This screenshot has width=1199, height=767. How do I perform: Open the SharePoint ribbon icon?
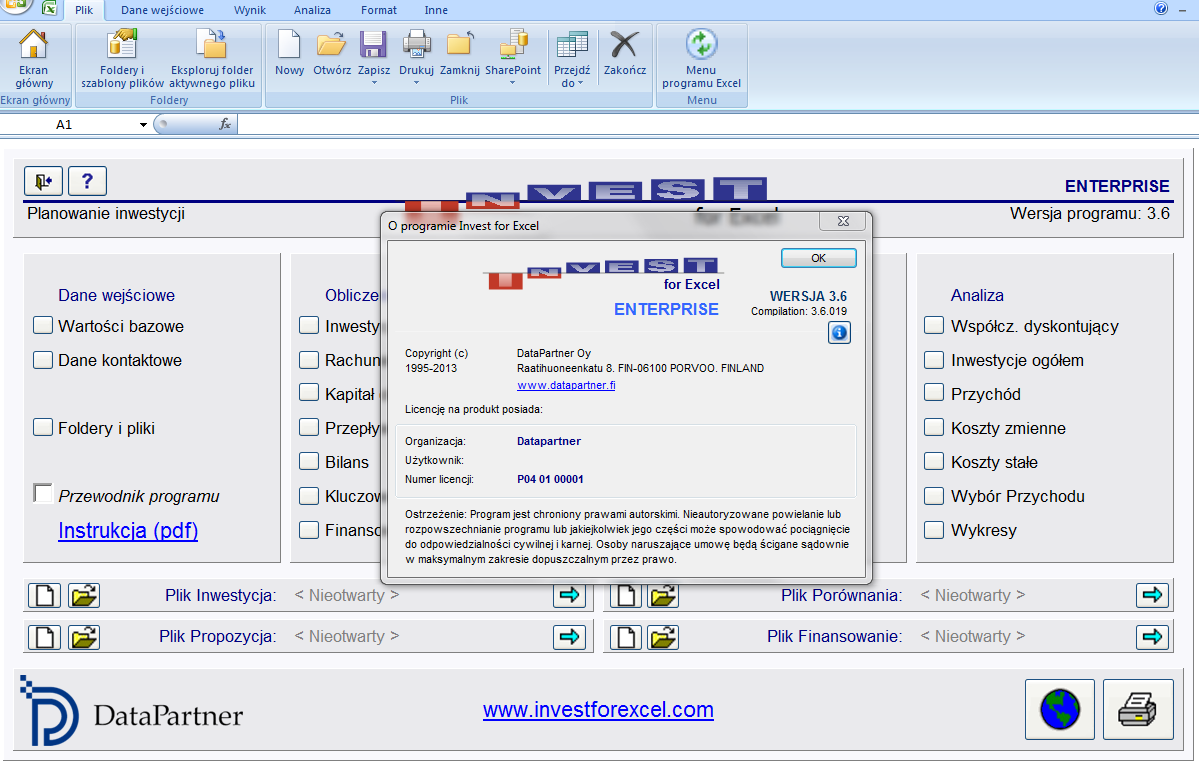[x=512, y=44]
